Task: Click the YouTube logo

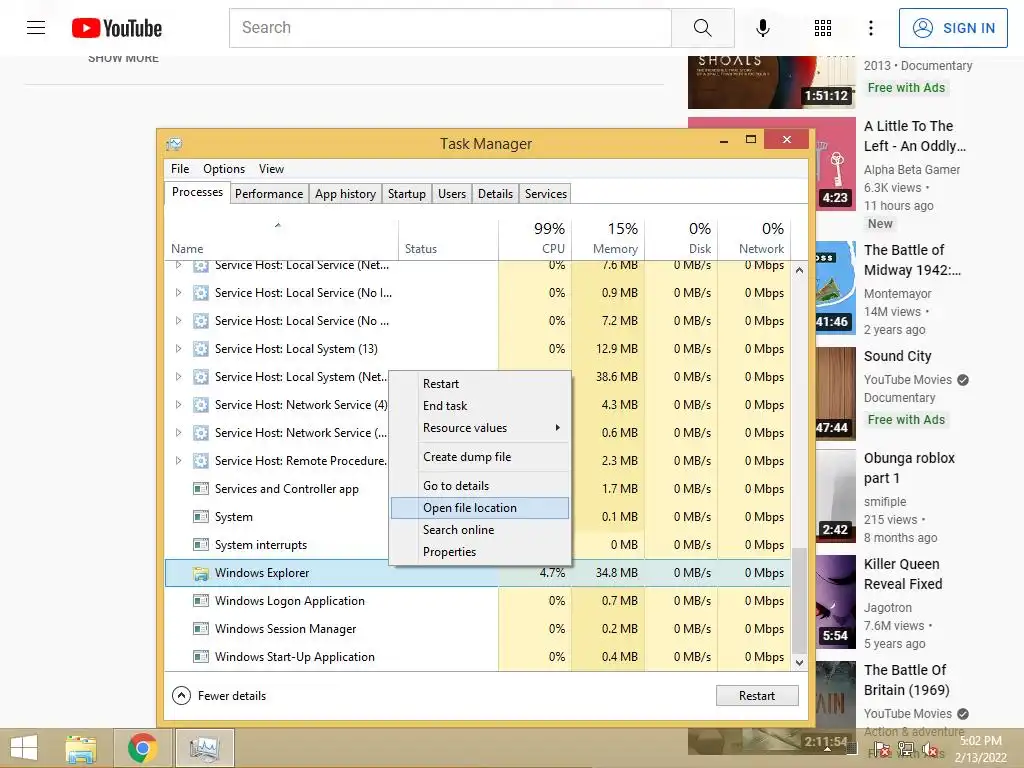Action: point(117,28)
